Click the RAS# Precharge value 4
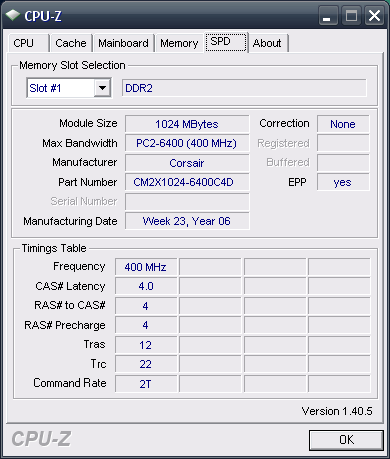390x459 pixels. point(146,325)
